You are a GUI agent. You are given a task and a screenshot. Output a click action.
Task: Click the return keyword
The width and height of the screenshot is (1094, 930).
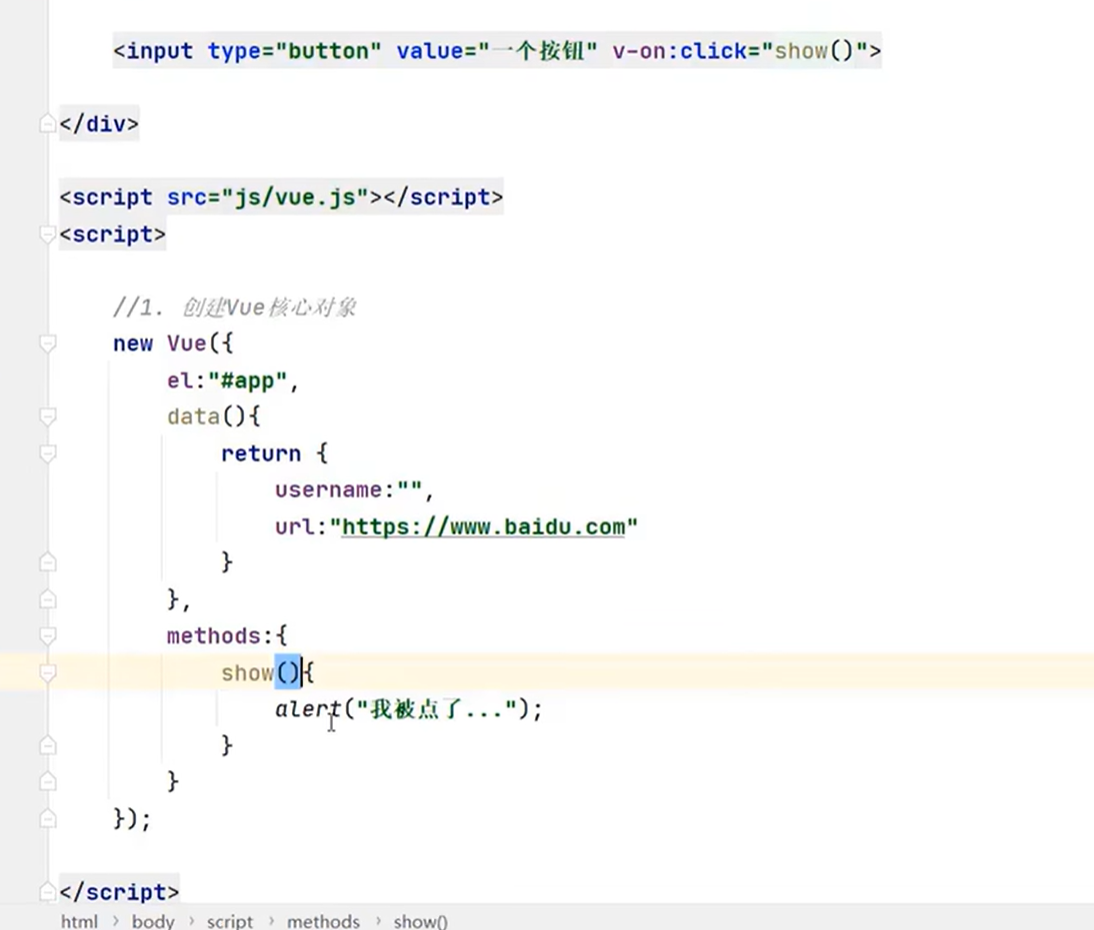[x=261, y=453]
